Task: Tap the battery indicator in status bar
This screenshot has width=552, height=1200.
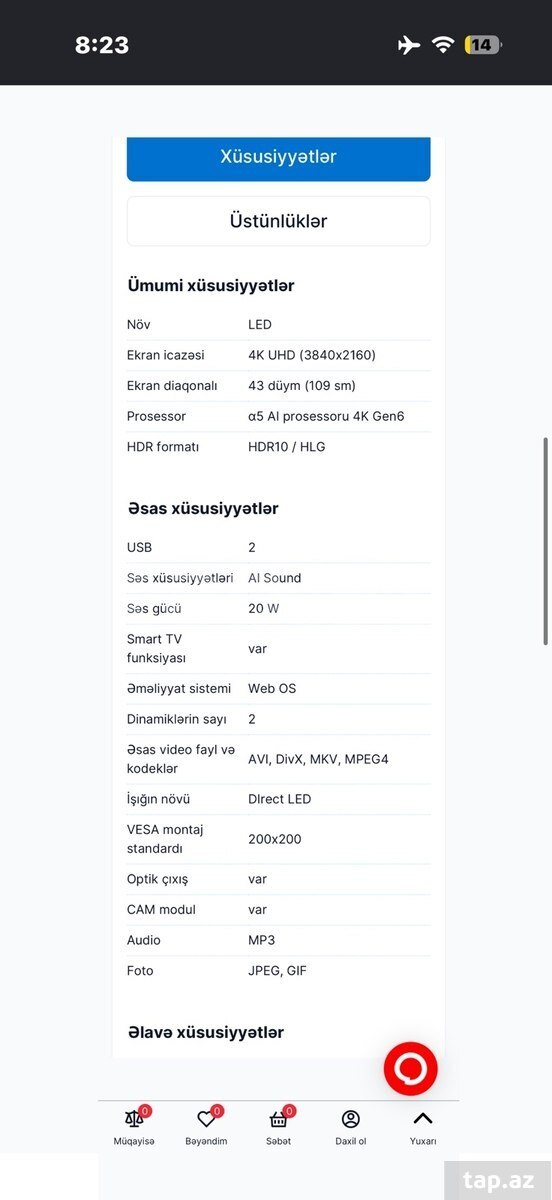Action: [484, 44]
